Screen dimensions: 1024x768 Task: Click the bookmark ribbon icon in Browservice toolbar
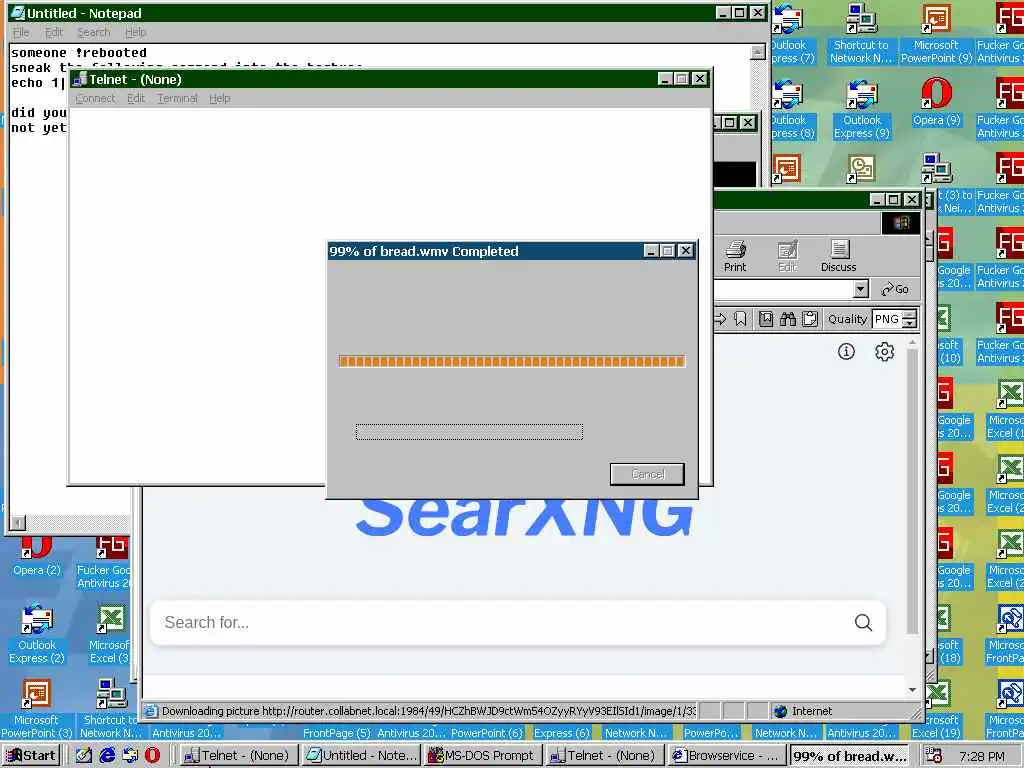point(741,319)
